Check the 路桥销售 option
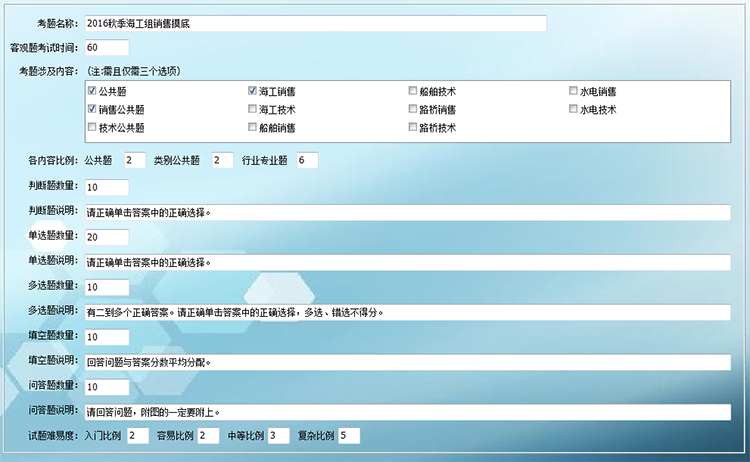 click(x=413, y=109)
